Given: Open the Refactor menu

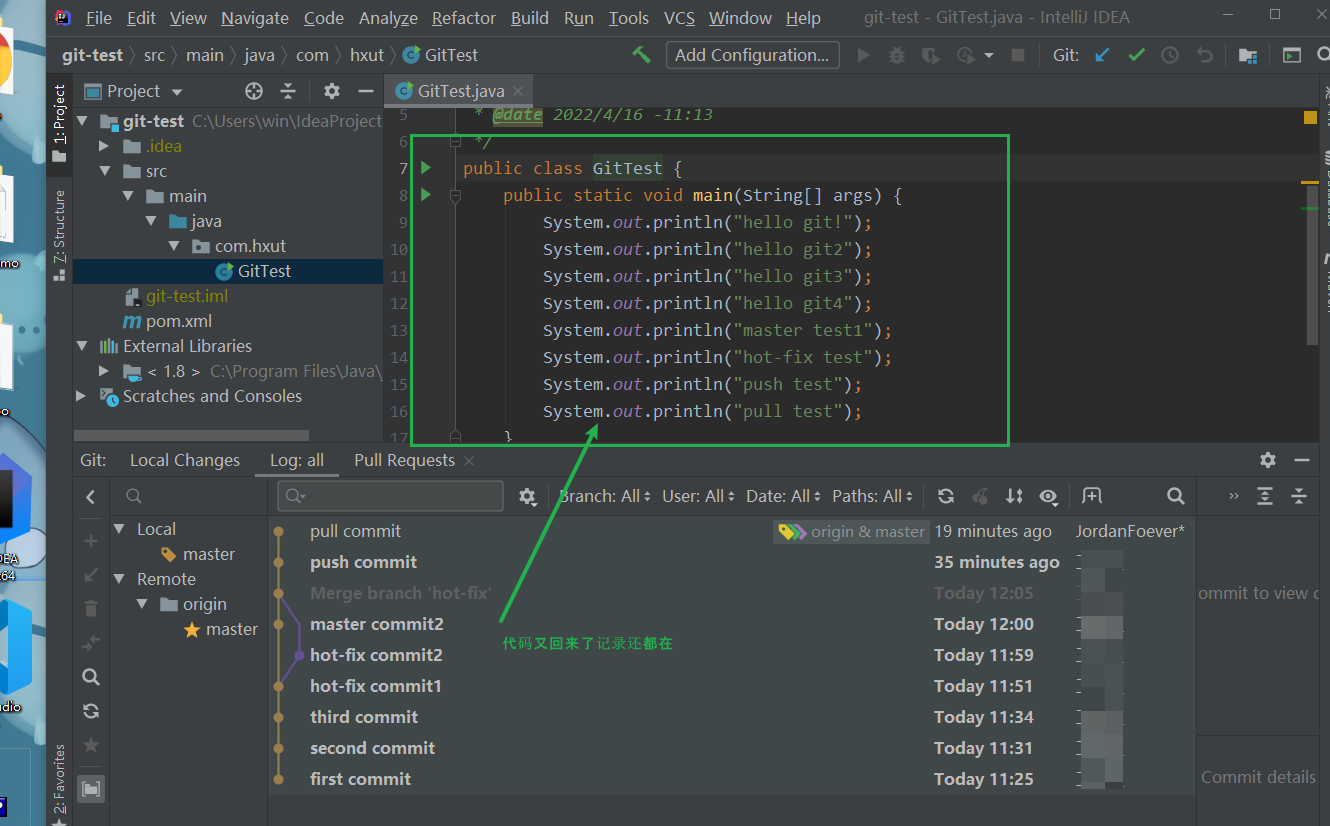Looking at the screenshot, I should pyautogui.click(x=464, y=18).
